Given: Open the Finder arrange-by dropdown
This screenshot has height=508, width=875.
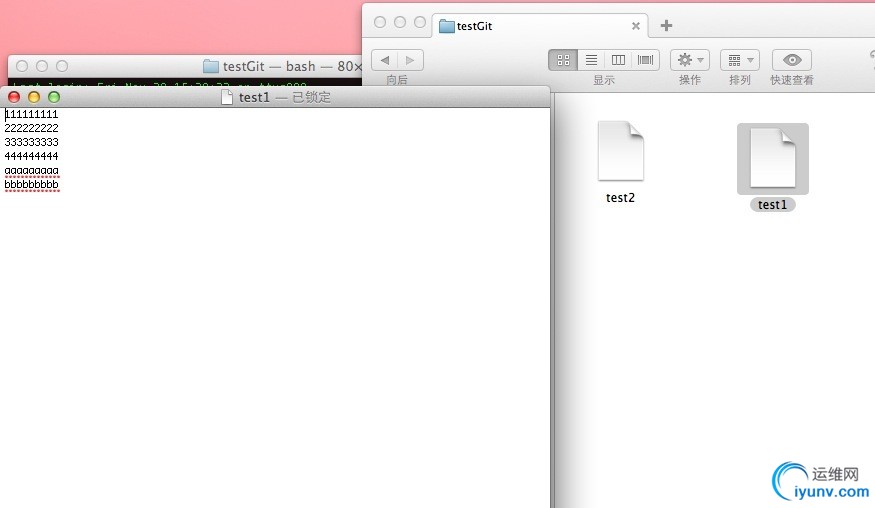Looking at the screenshot, I should click(x=740, y=60).
